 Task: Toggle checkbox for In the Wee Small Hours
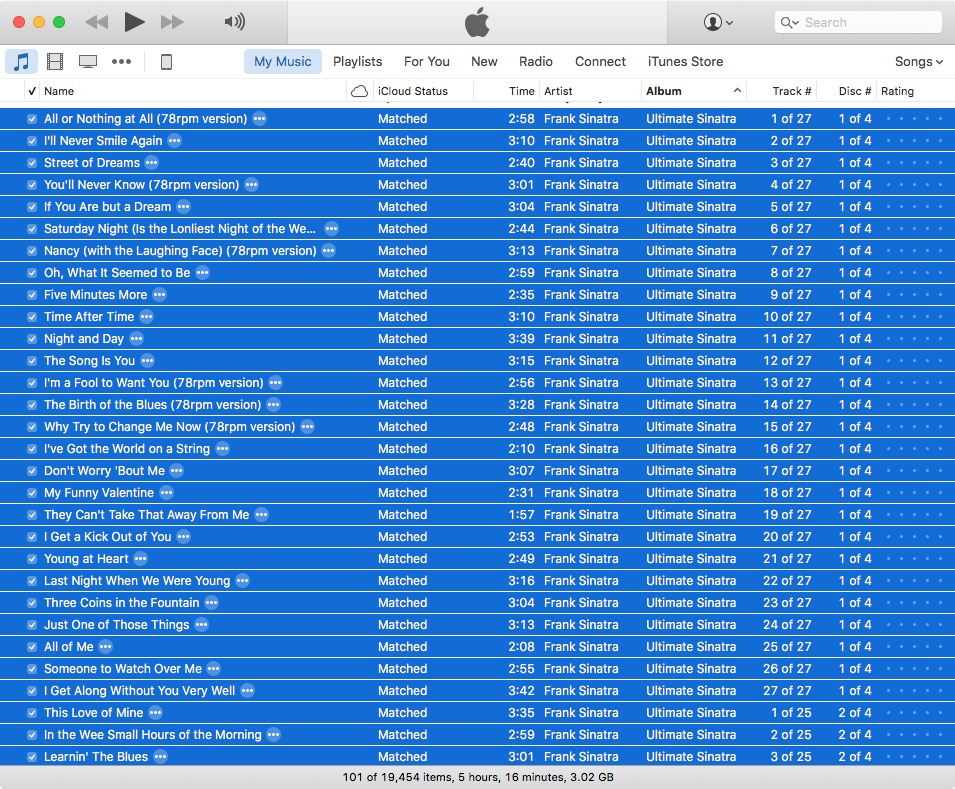click(32, 735)
